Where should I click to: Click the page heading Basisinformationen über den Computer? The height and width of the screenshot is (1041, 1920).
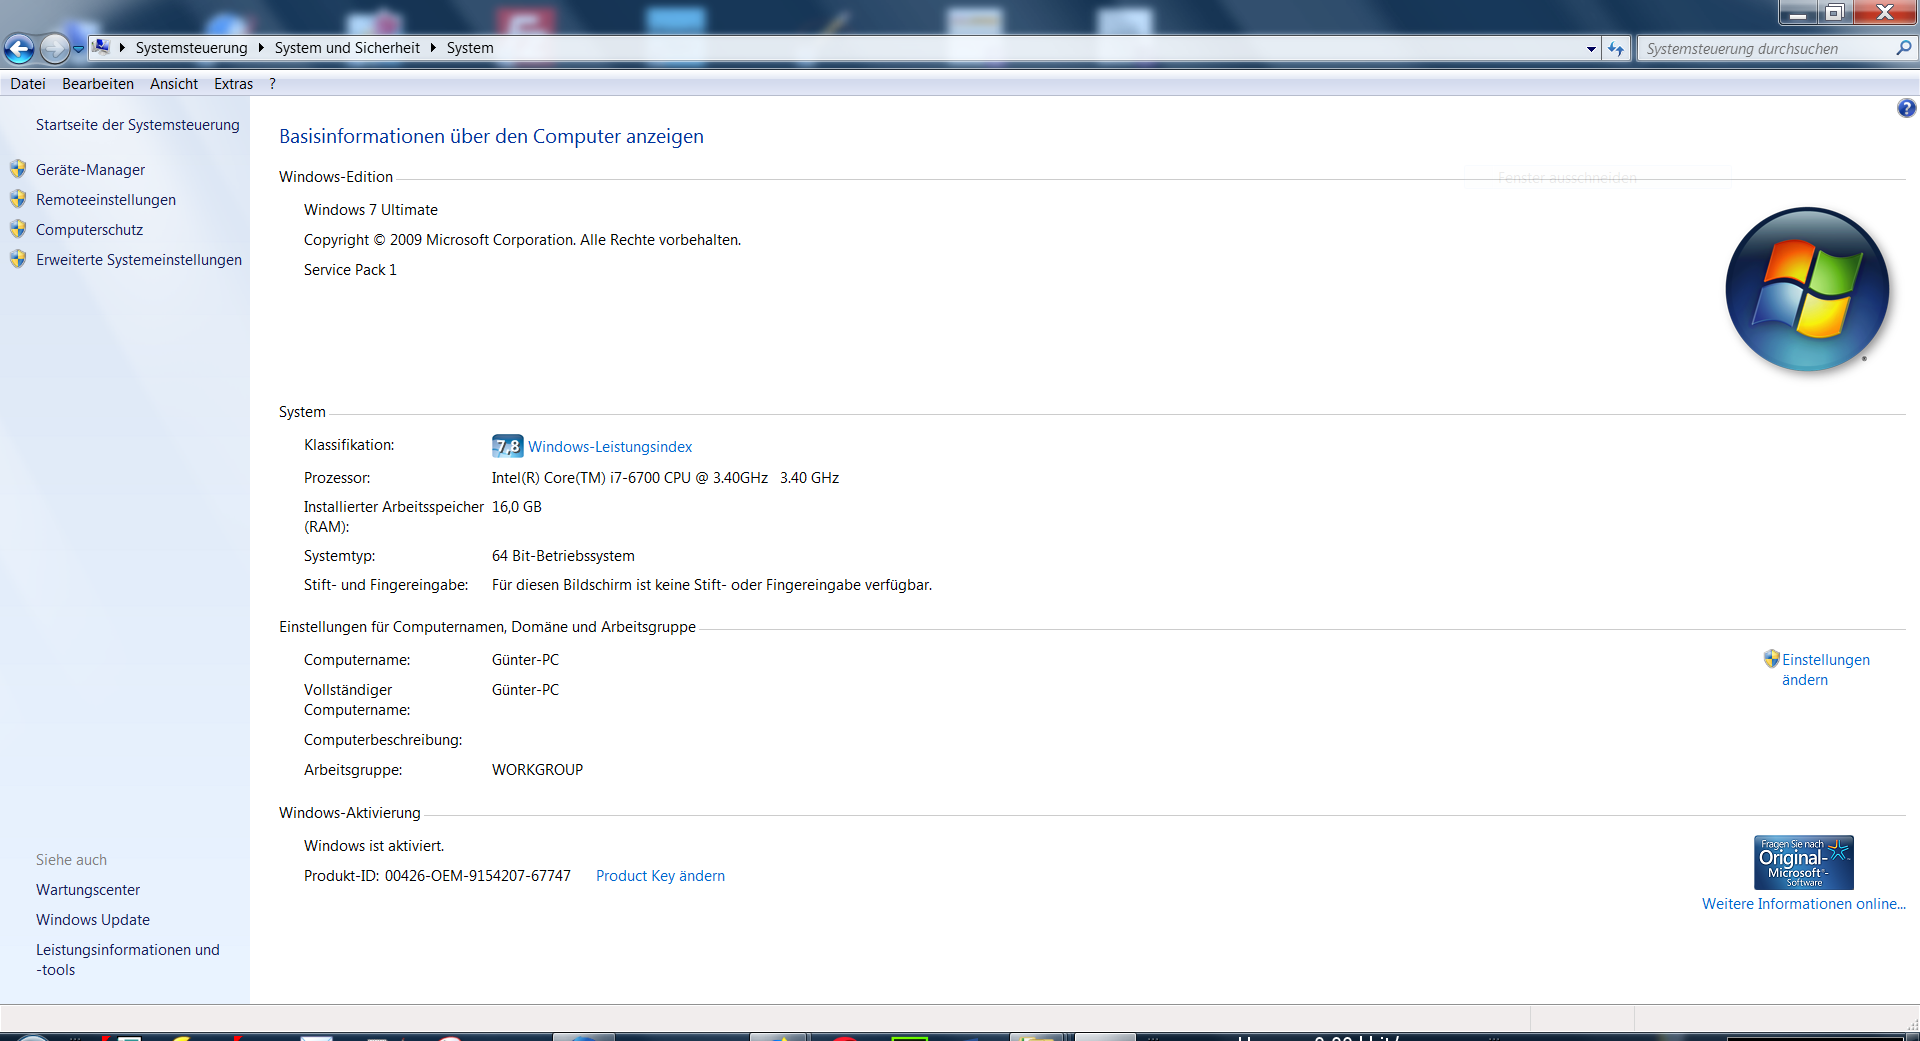(491, 137)
